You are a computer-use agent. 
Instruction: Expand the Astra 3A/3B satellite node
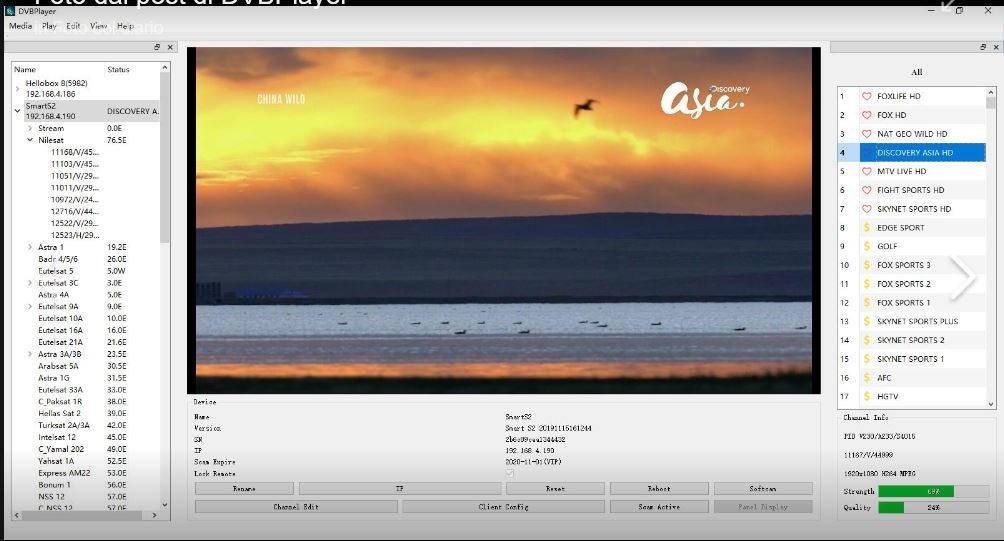30,353
